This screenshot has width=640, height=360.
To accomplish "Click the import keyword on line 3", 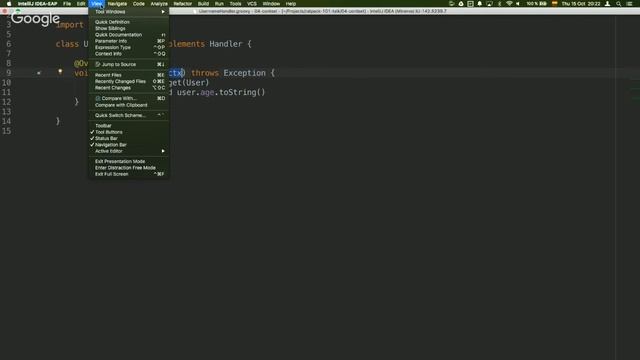I will pyautogui.click(x=69, y=24).
